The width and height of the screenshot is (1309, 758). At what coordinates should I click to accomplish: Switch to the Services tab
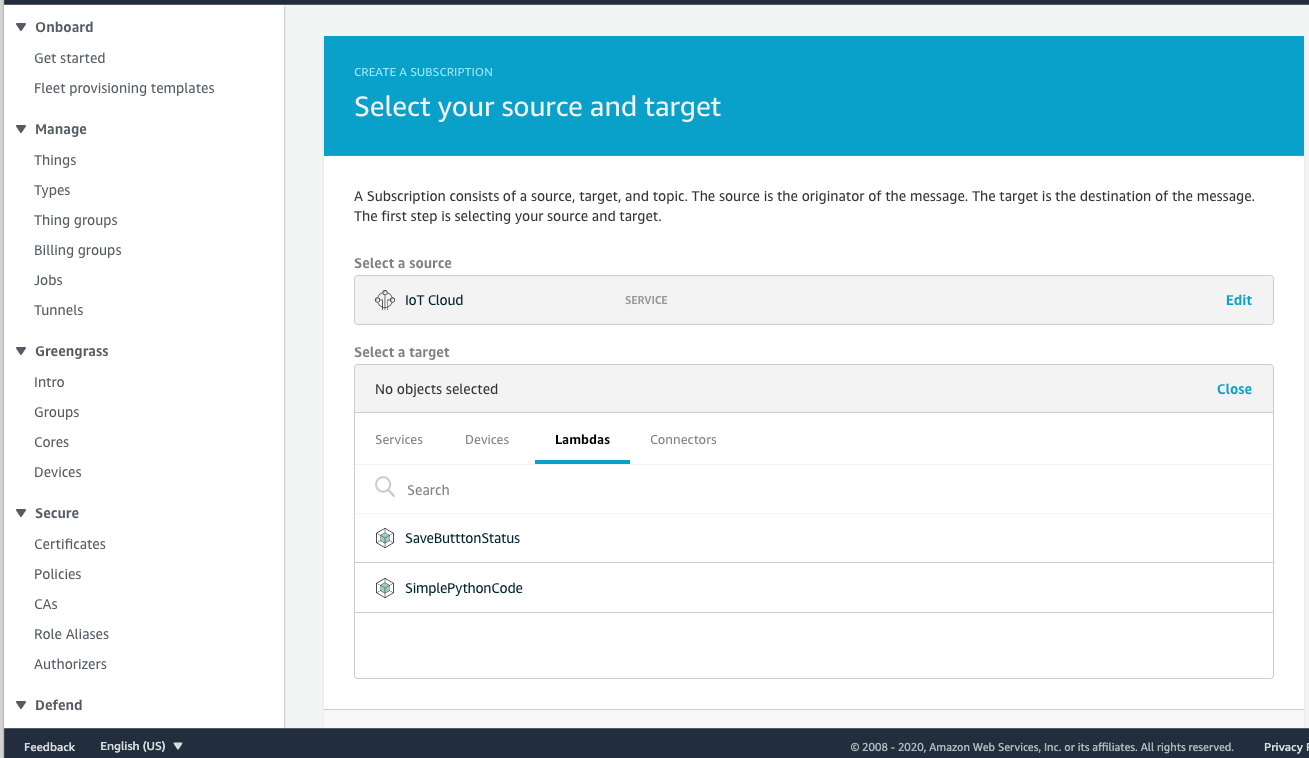tap(399, 439)
